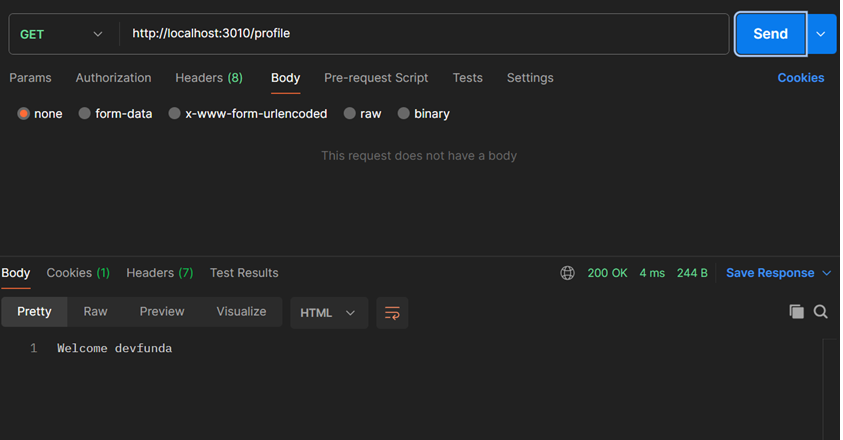The width and height of the screenshot is (843, 440).
Task: Toggle the wrap lines icon
Action: [392, 313]
